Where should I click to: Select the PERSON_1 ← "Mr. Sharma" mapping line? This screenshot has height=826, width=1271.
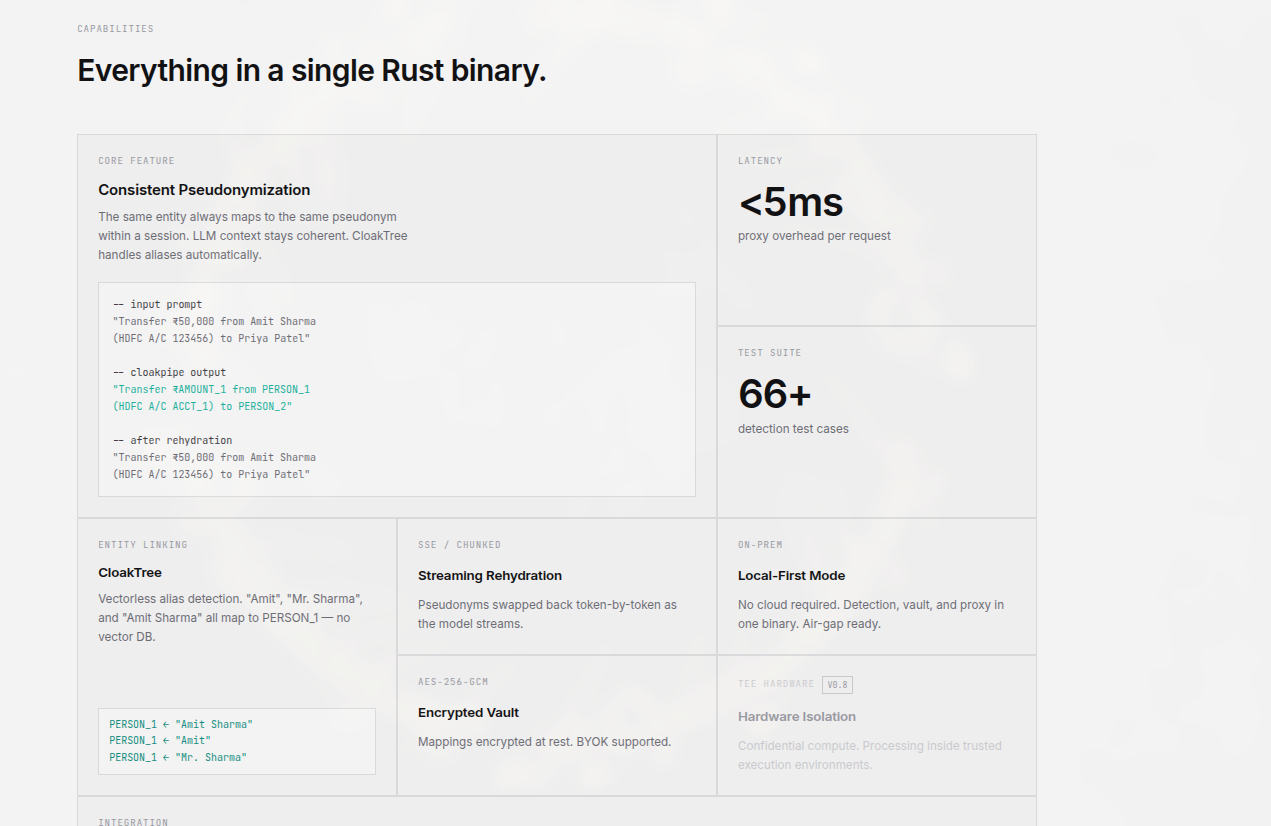point(178,758)
